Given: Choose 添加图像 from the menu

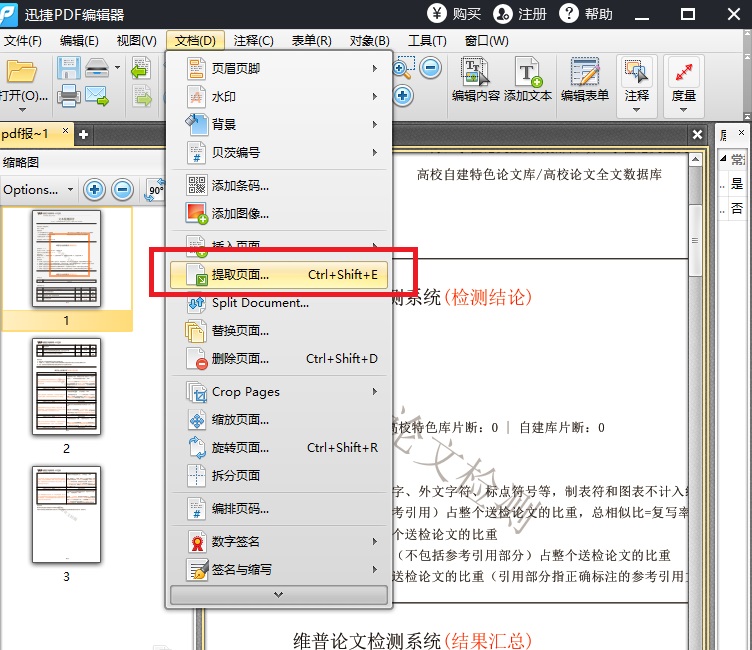Looking at the screenshot, I should 279,213.
